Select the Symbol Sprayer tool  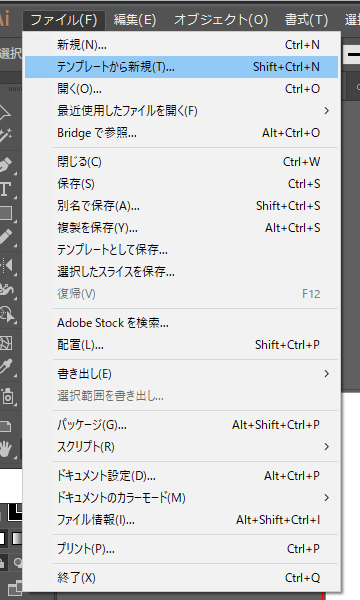7,396
